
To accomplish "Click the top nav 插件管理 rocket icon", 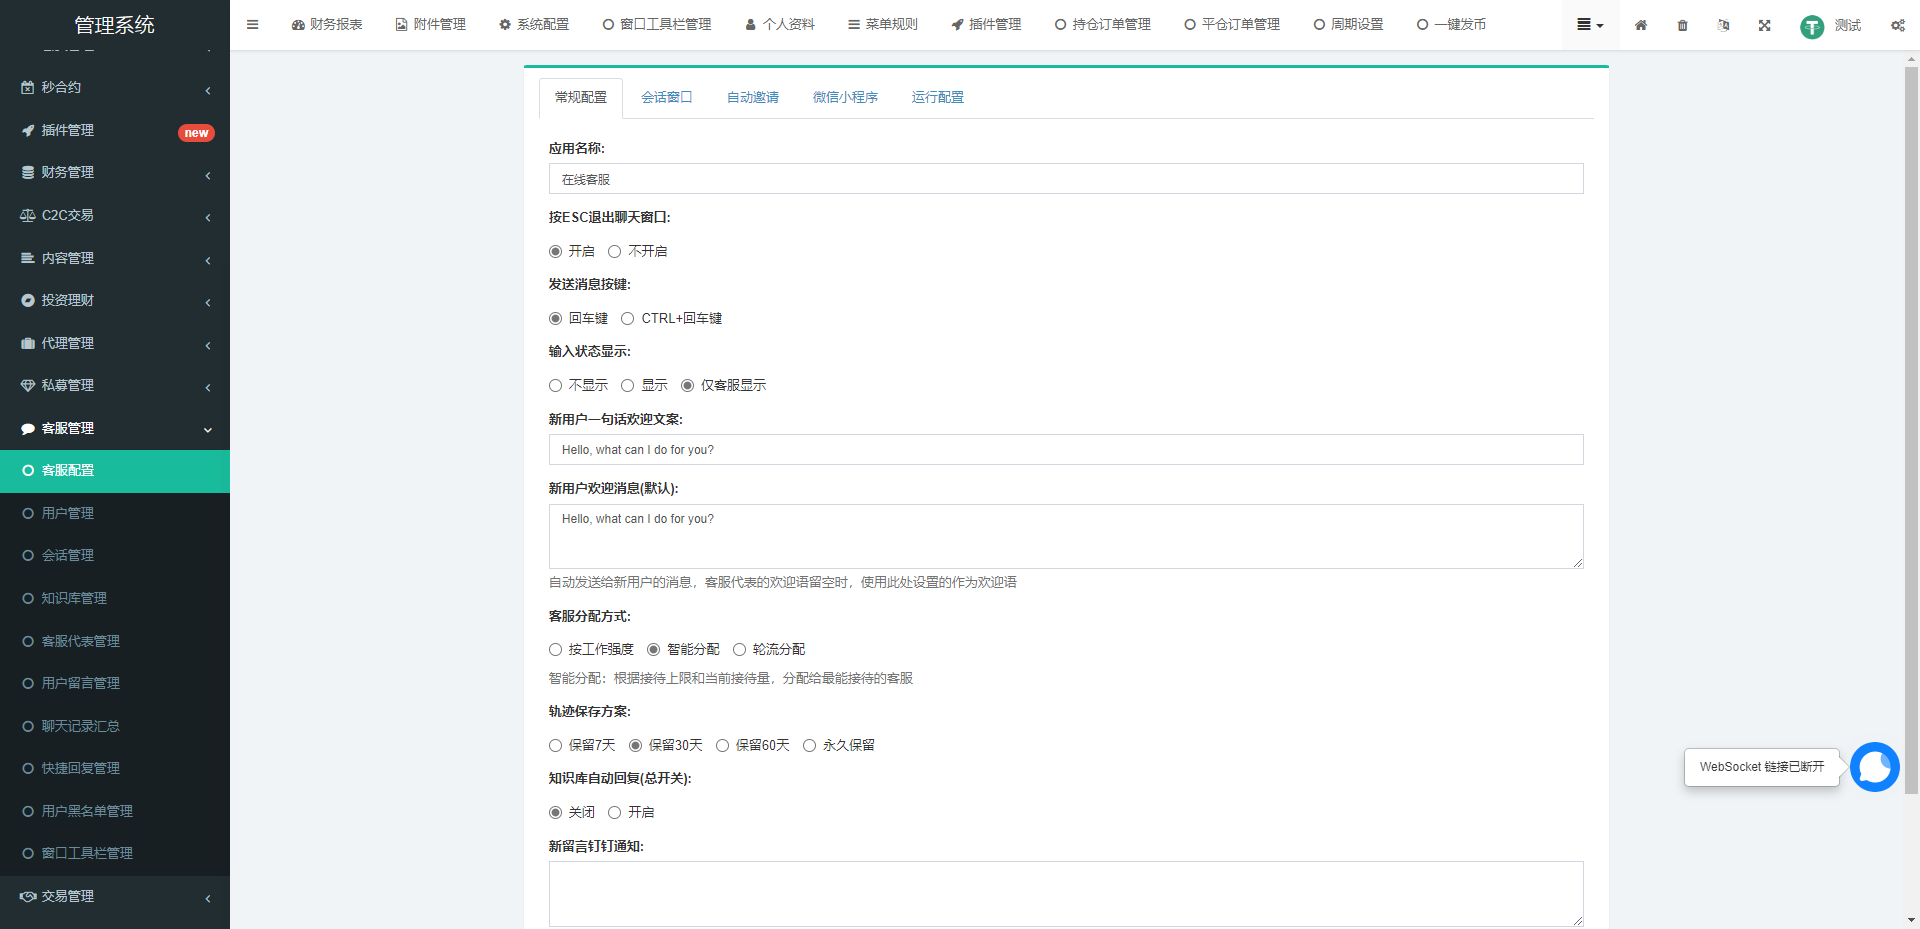I will pyautogui.click(x=957, y=25).
